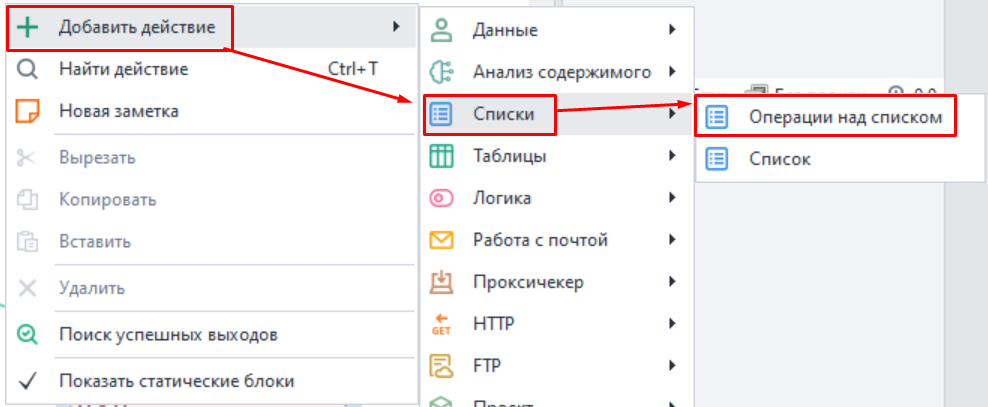Click the brain icon beside Анализ содержимого

click(x=441, y=72)
